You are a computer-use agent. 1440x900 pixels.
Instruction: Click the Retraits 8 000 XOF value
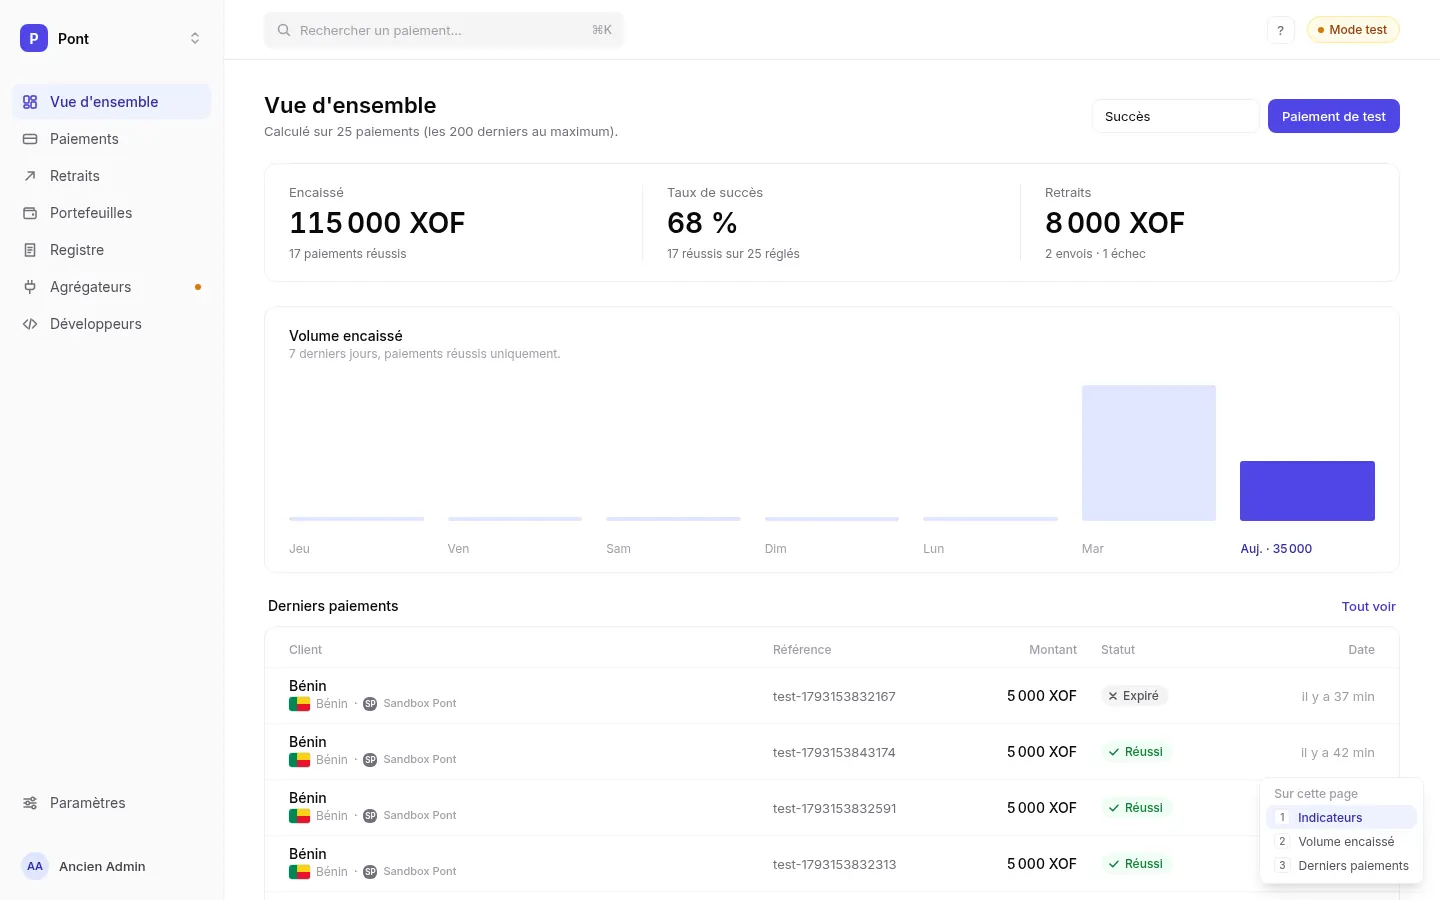pos(1115,223)
